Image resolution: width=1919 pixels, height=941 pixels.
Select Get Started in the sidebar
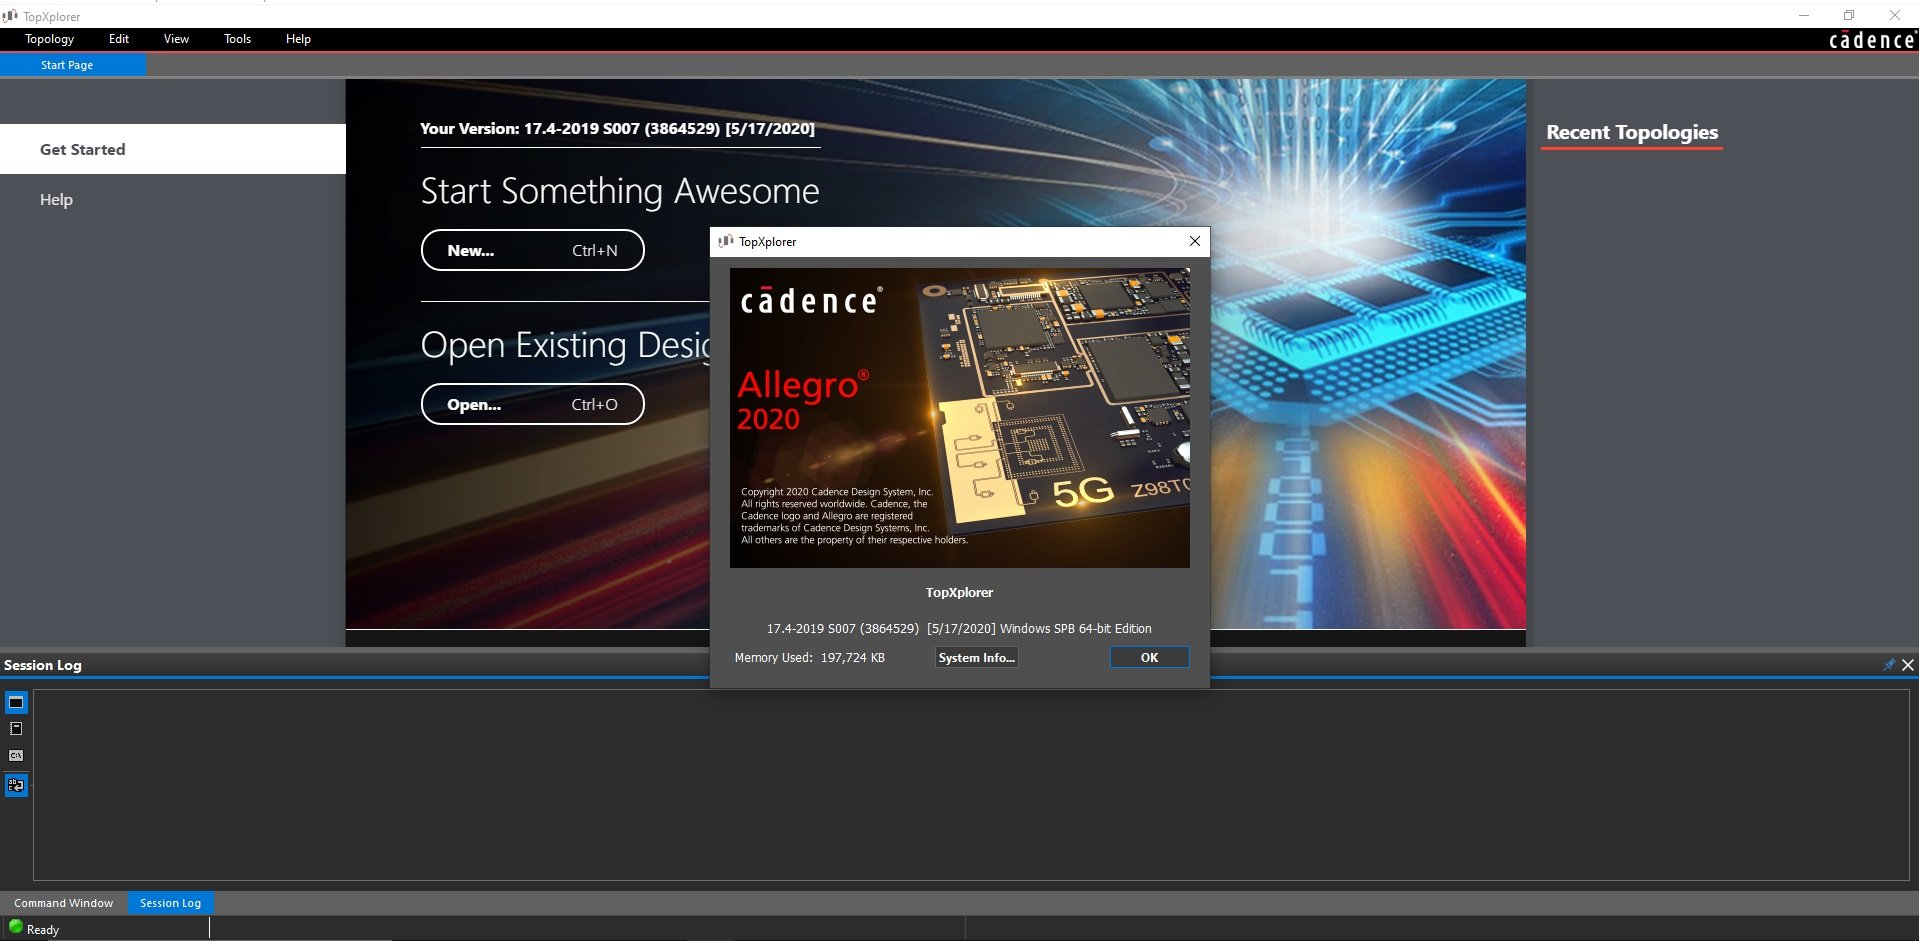click(x=173, y=149)
